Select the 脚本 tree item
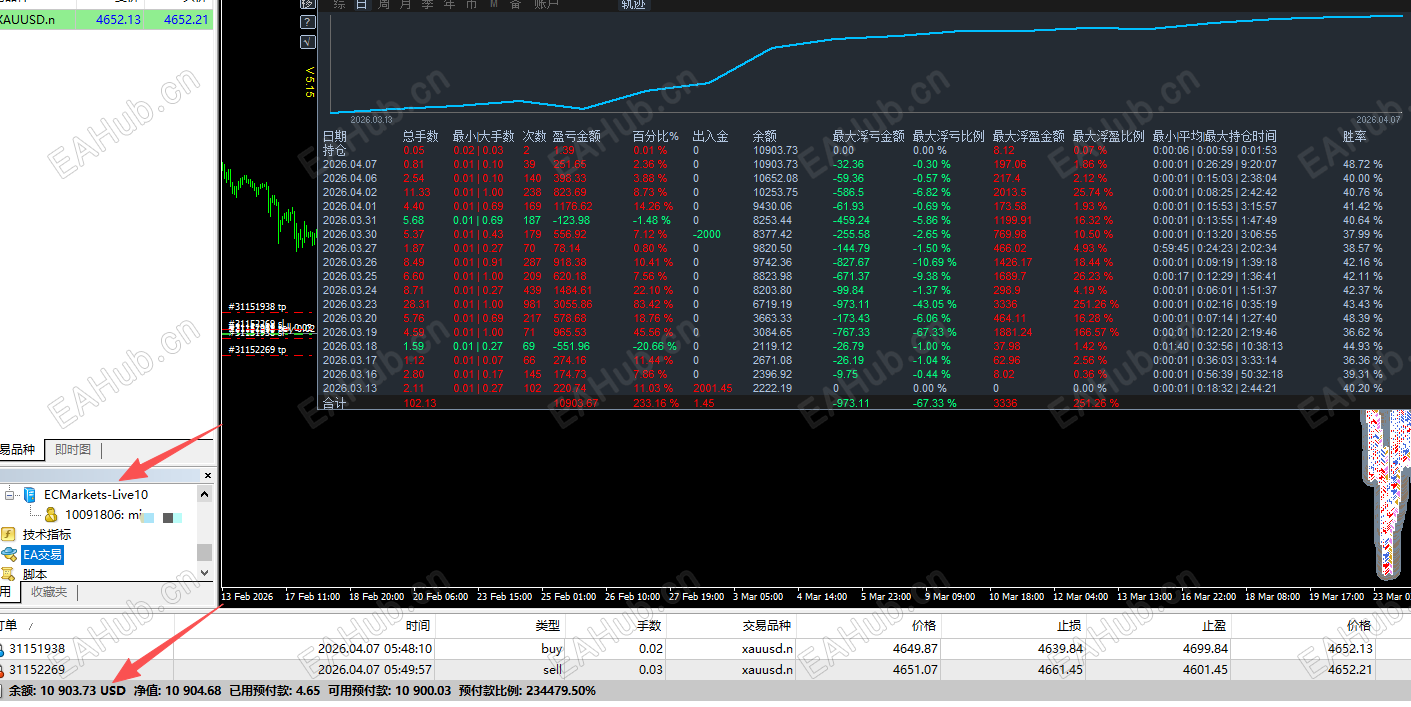The height and width of the screenshot is (707, 1411). [34, 574]
